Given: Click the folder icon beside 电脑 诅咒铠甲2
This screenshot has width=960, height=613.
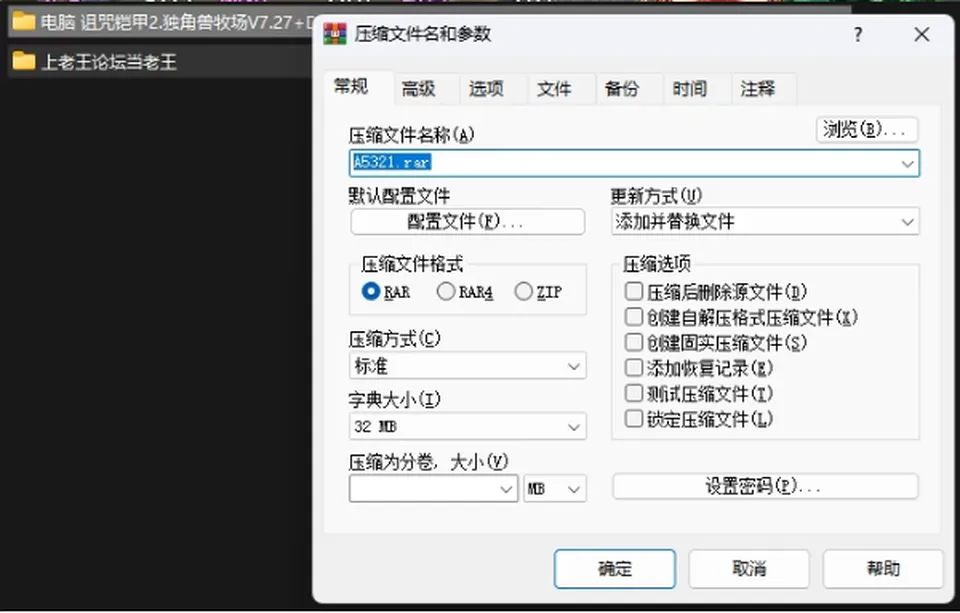Looking at the screenshot, I should point(23,22).
